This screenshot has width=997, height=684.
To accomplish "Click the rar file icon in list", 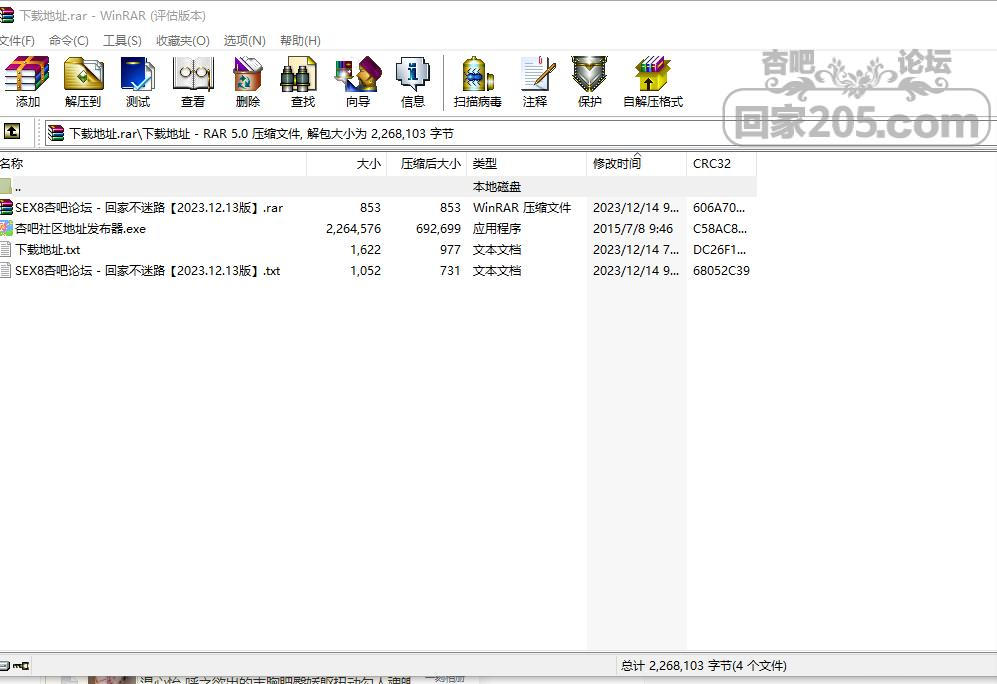I will tap(6, 207).
